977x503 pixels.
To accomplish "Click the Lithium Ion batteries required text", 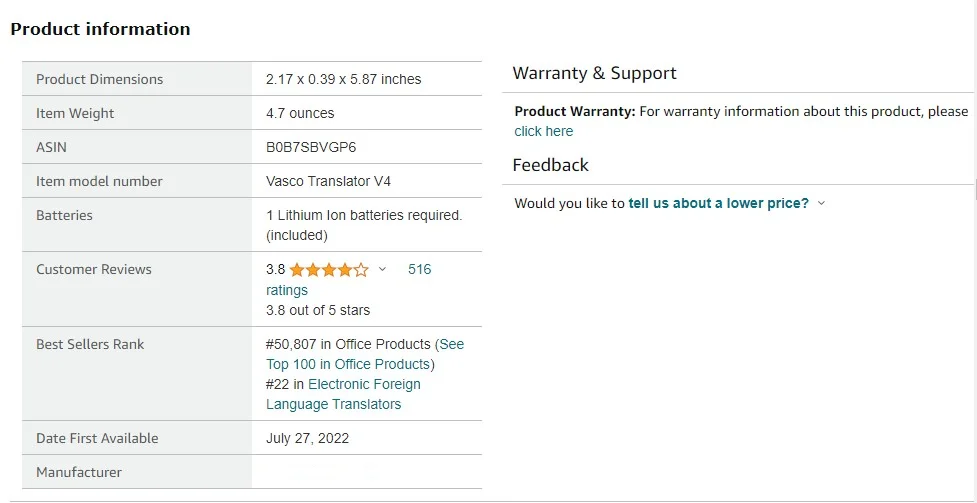I will (364, 215).
